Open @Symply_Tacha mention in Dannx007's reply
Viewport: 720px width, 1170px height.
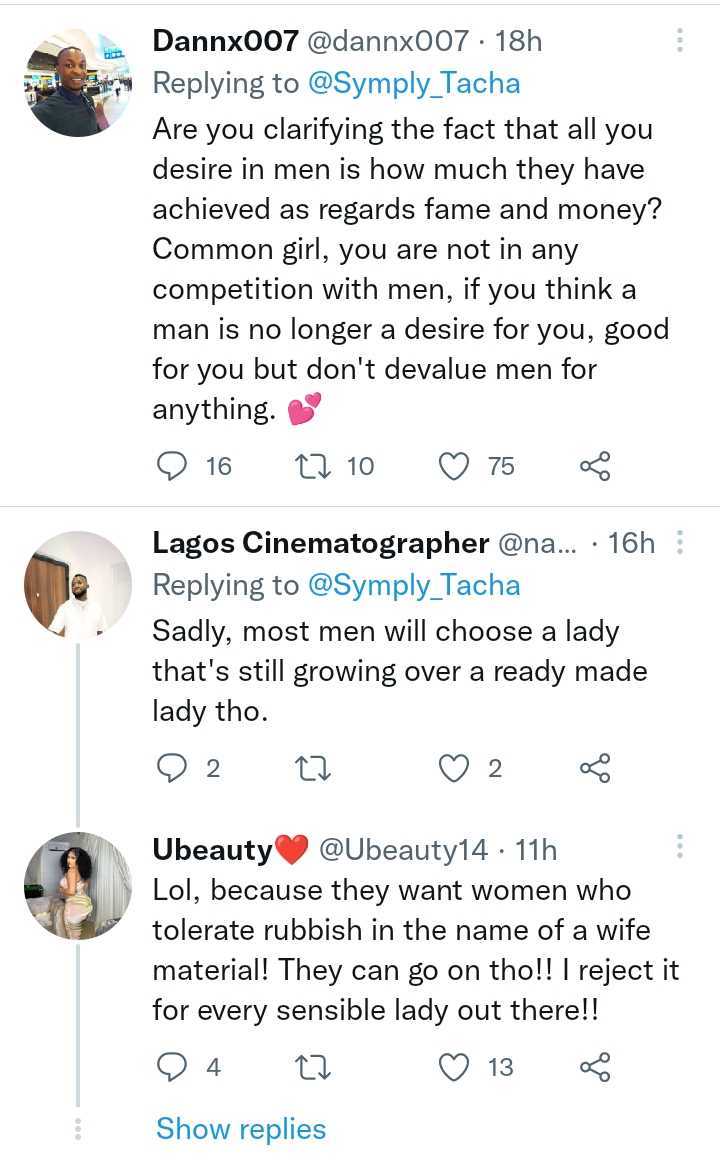pyautogui.click(x=414, y=83)
